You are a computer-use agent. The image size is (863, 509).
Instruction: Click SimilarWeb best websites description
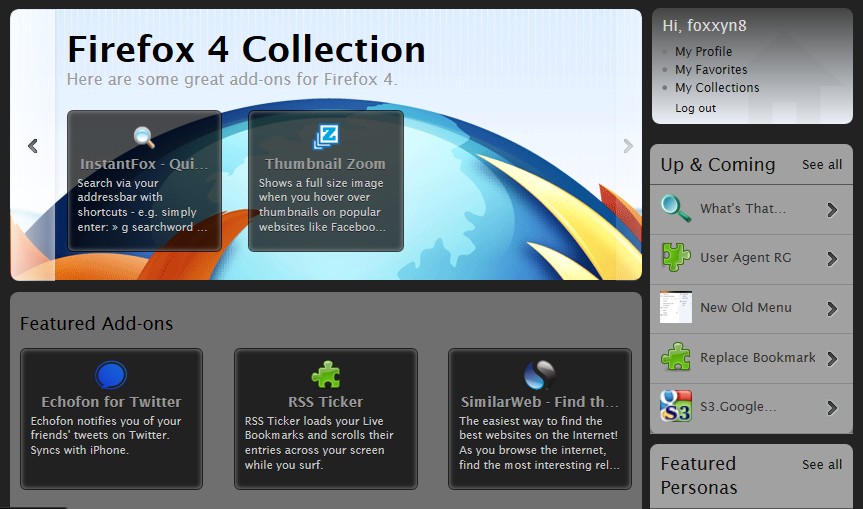click(x=539, y=443)
